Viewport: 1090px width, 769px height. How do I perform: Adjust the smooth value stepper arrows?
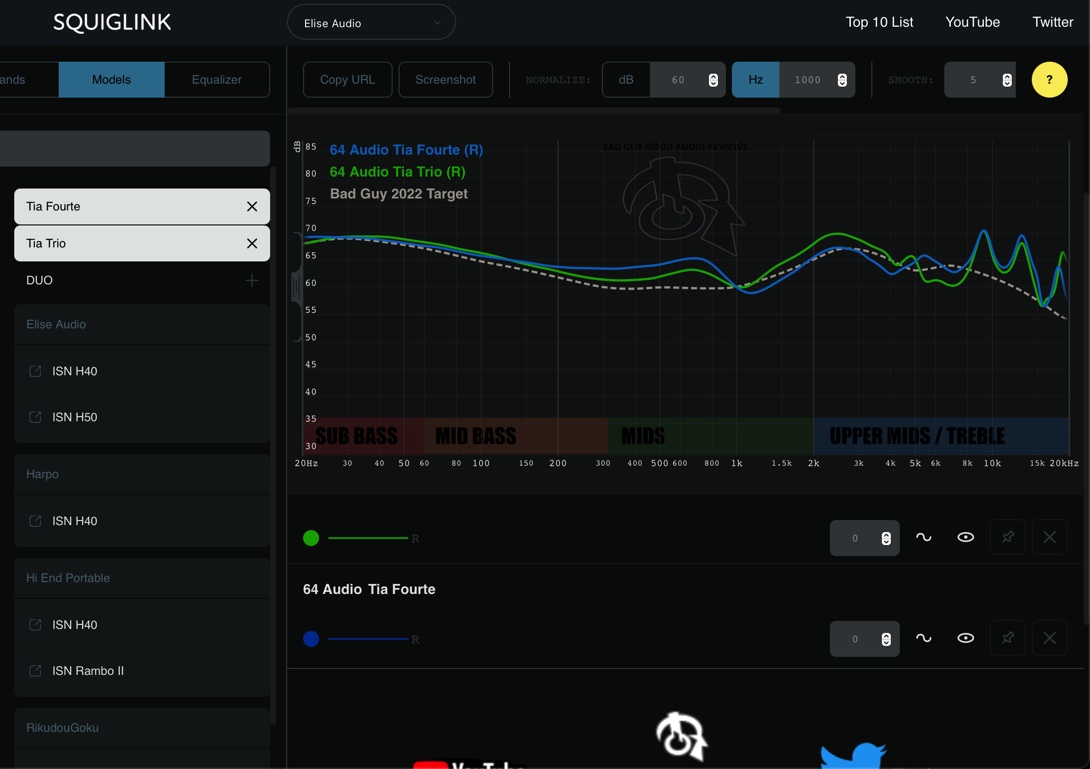coord(1007,80)
